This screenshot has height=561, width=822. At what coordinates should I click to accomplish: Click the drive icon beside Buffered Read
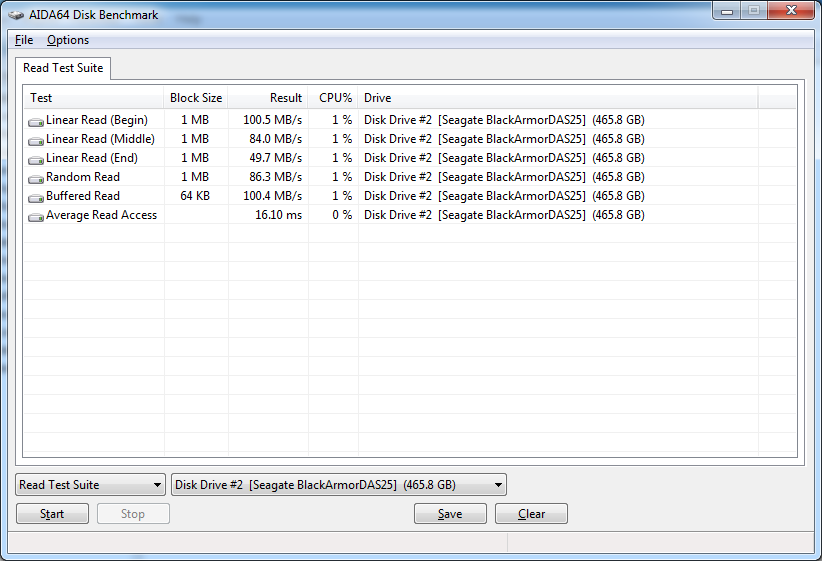pos(36,198)
